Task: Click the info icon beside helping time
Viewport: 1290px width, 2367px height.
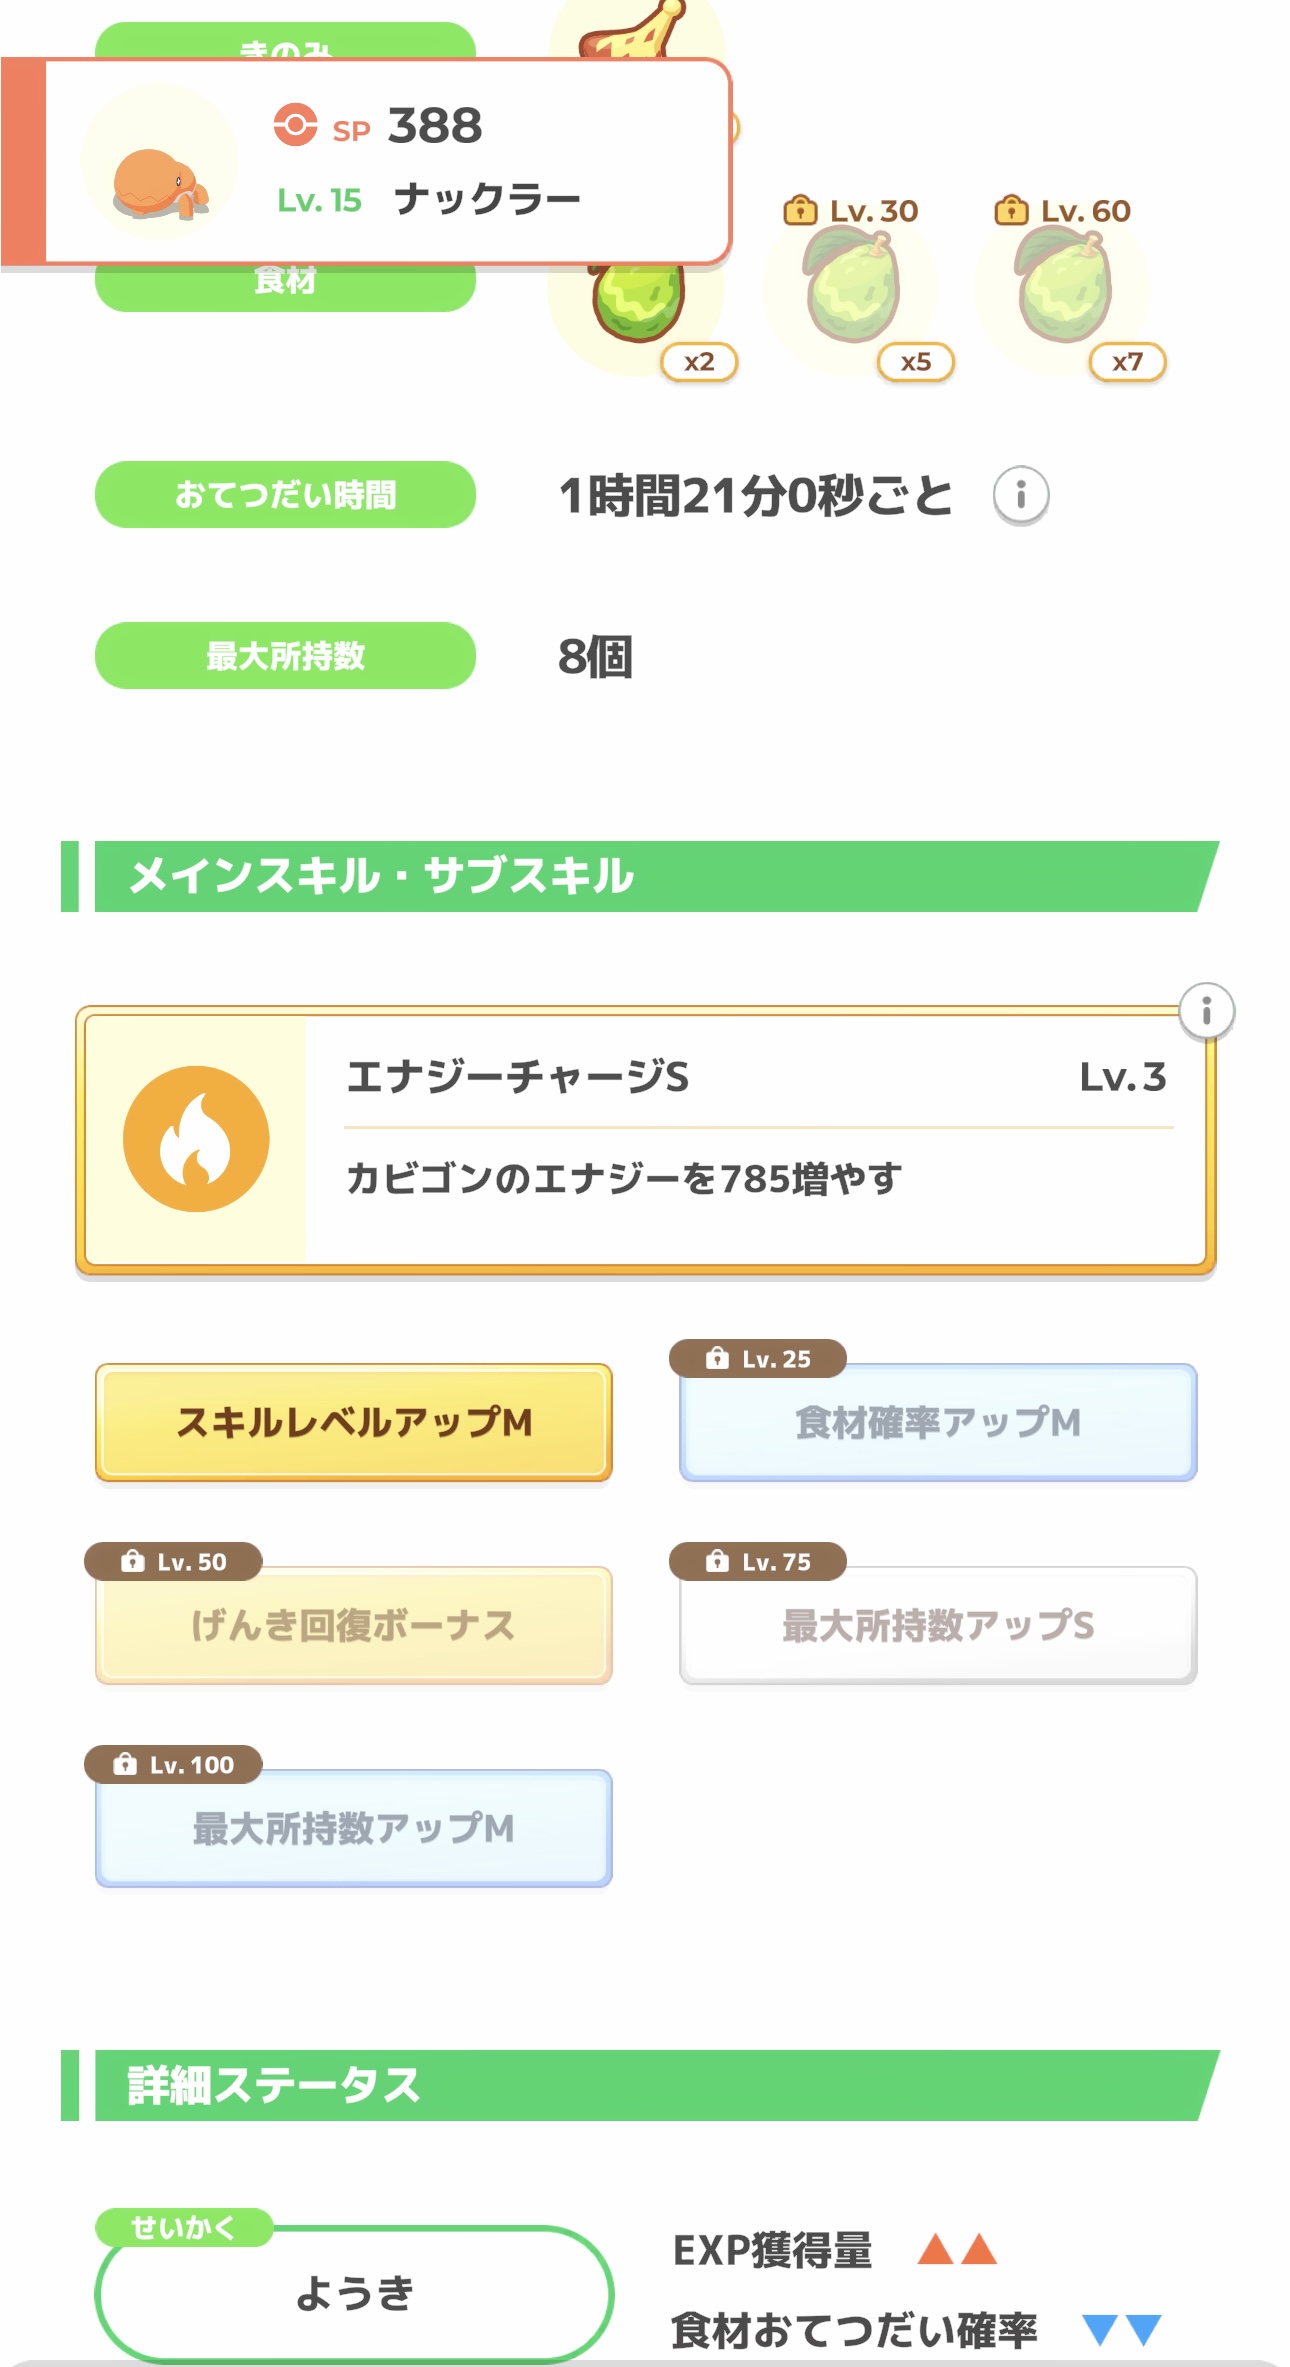Action: point(1020,495)
